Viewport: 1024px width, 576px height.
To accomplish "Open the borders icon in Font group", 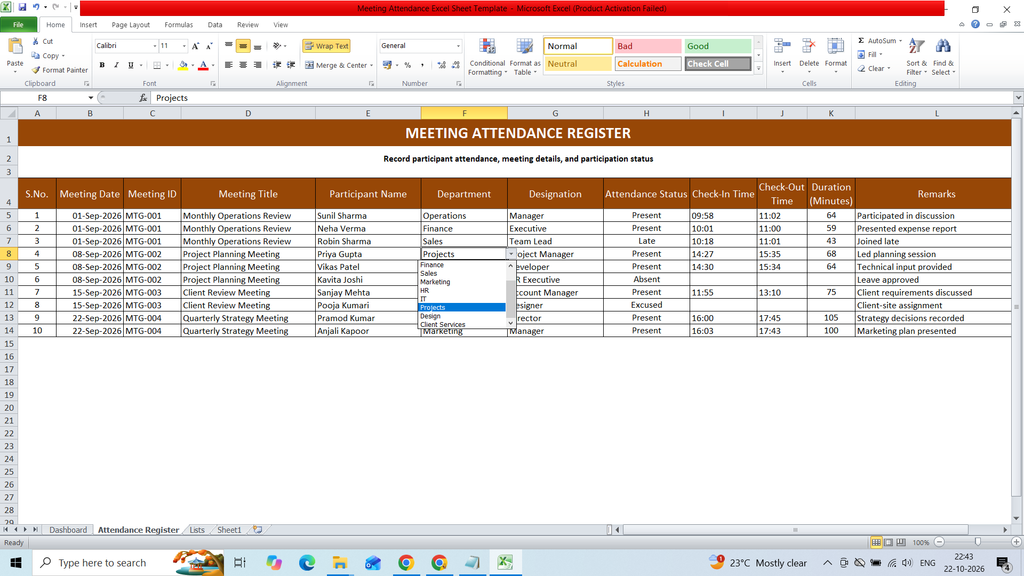I will [x=157, y=65].
